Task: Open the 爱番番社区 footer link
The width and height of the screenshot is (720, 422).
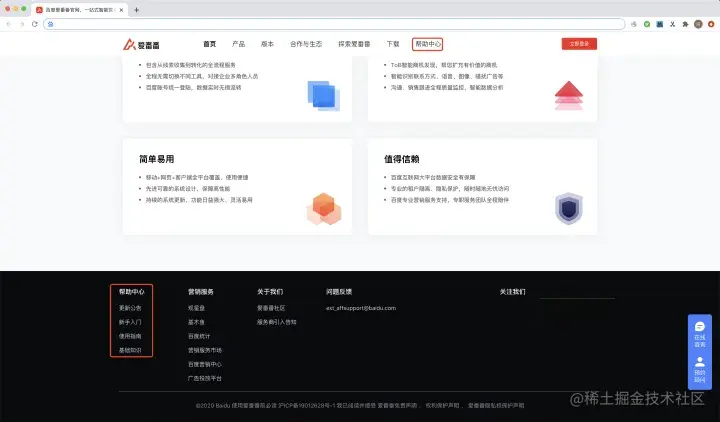Action: (x=271, y=308)
